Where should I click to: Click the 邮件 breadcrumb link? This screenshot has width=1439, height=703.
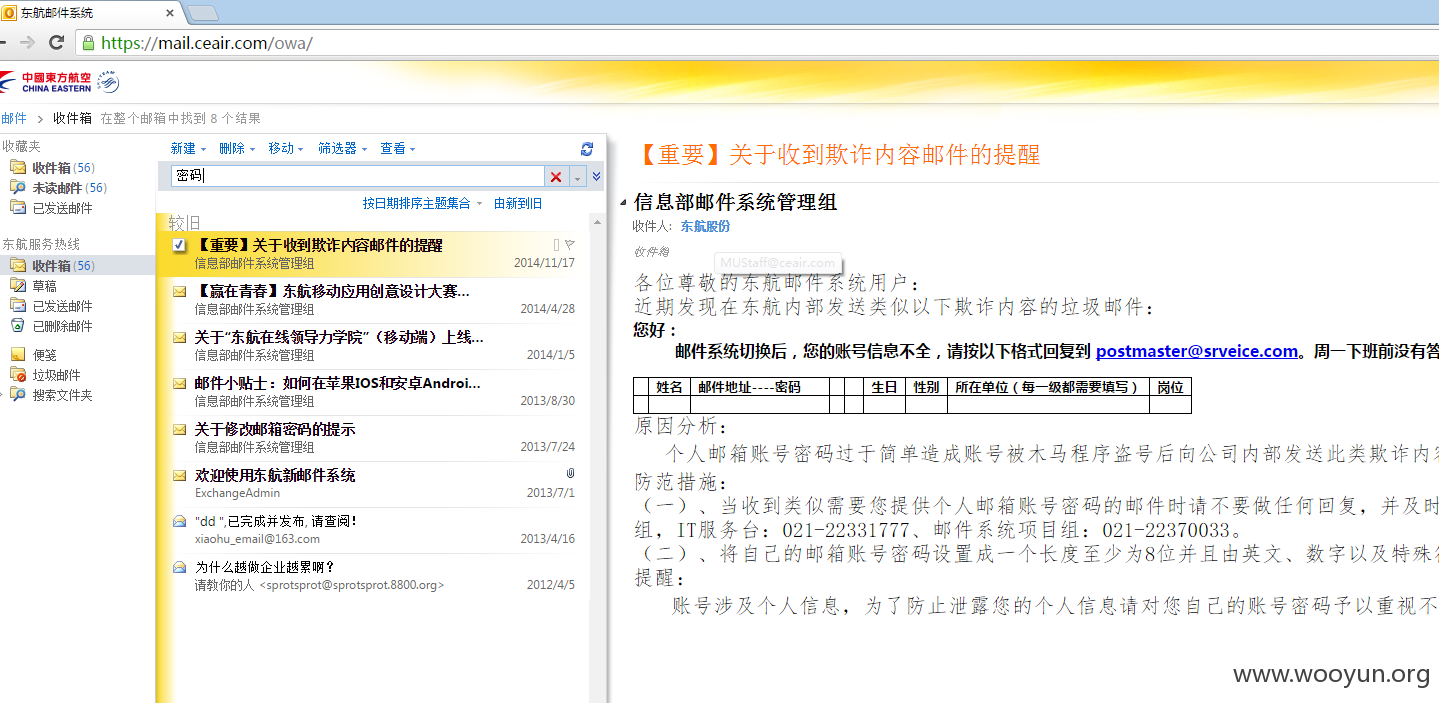tap(13, 118)
